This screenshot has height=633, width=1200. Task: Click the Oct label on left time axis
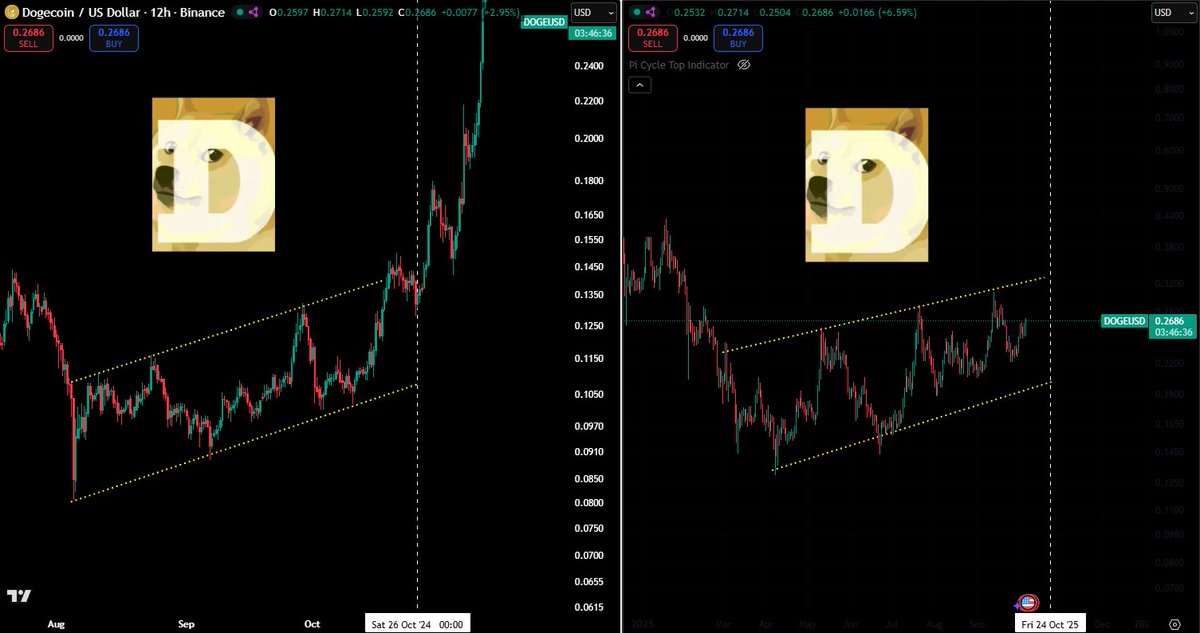coord(312,624)
